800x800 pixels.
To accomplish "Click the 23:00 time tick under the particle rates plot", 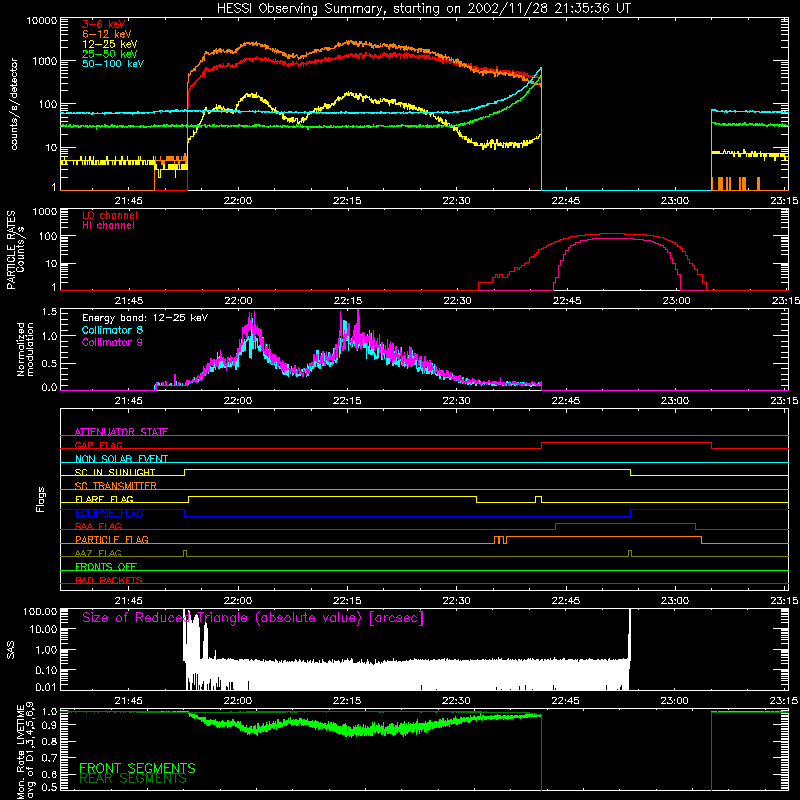I will coord(676,301).
